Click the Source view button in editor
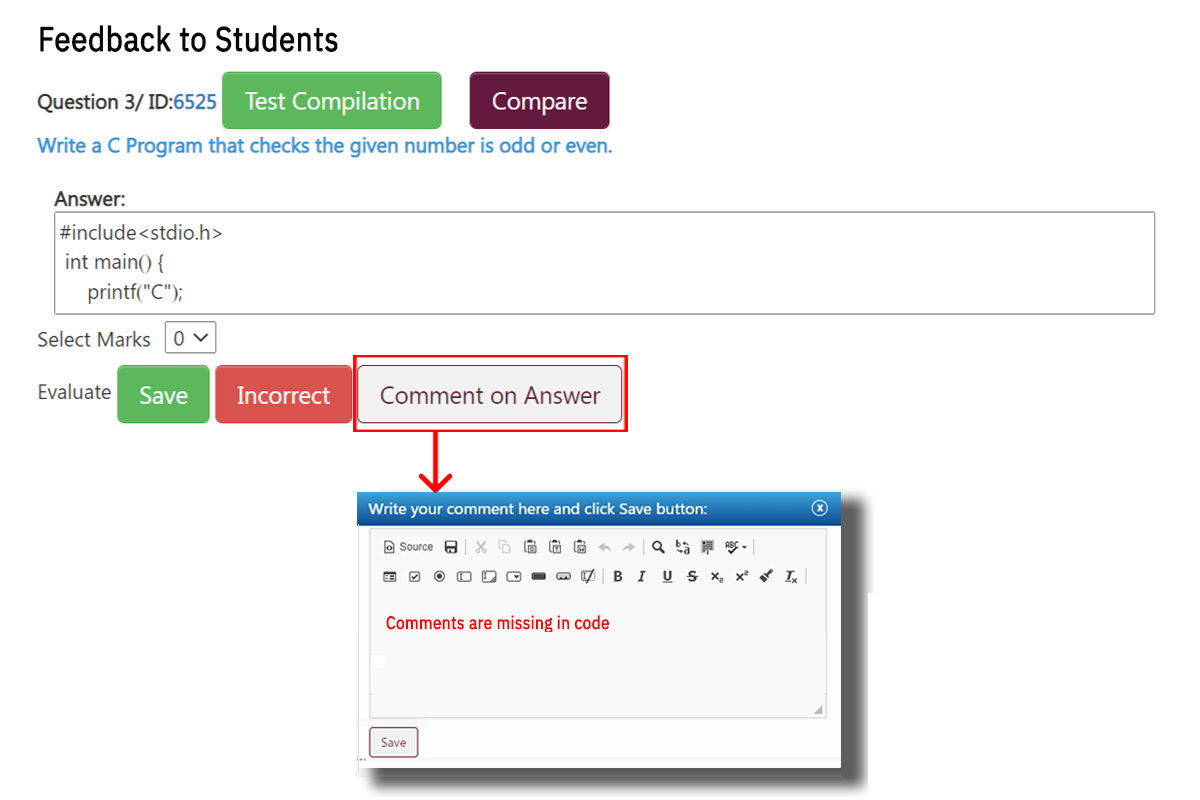The width and height of the screenshot is (1200, 800). [408, 547]
